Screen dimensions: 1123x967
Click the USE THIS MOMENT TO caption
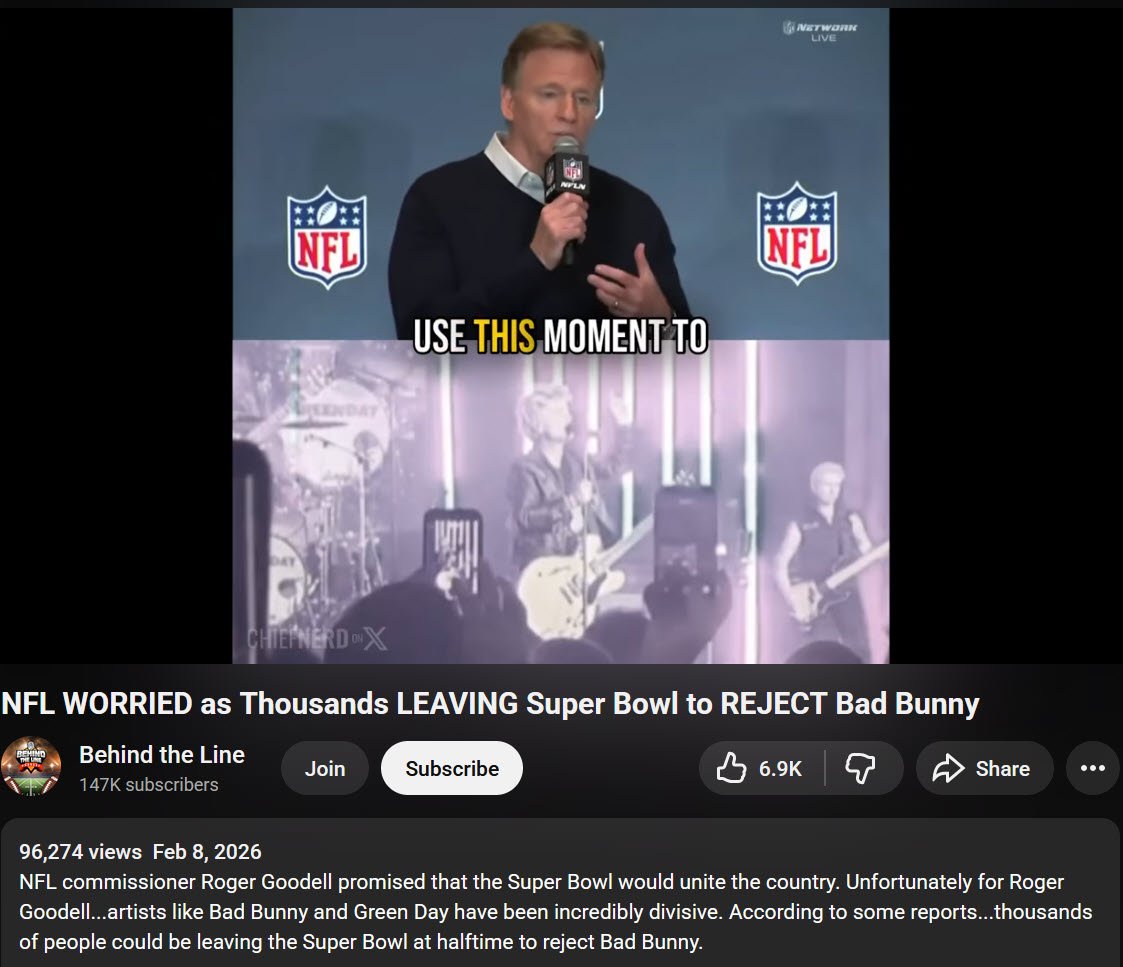561,336
